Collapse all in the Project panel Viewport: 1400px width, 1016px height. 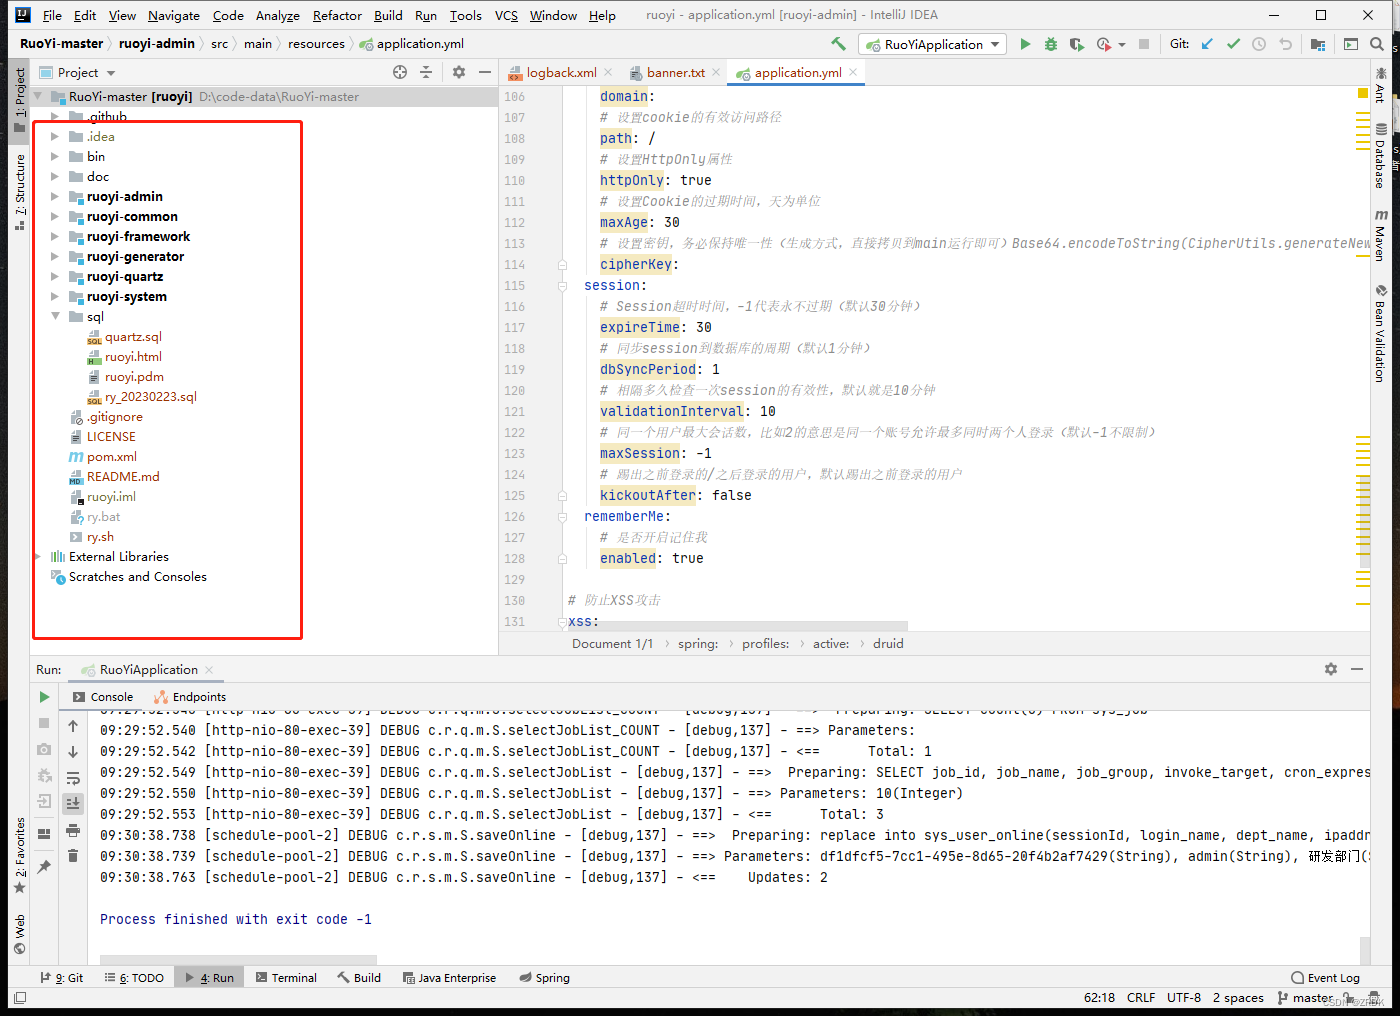426,72
